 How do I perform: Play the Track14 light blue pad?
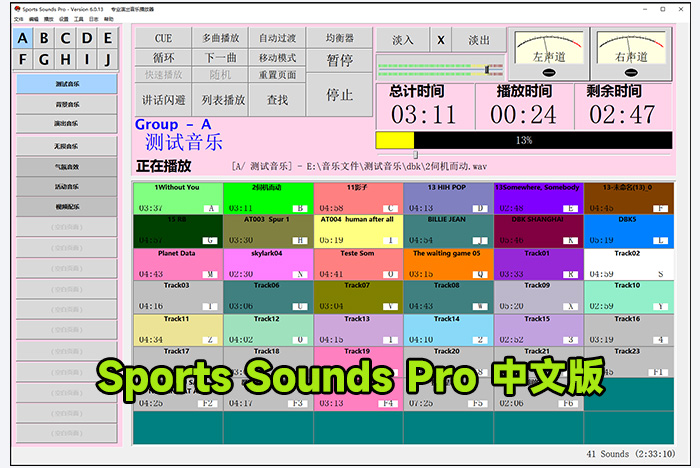[x=448, y=330]
